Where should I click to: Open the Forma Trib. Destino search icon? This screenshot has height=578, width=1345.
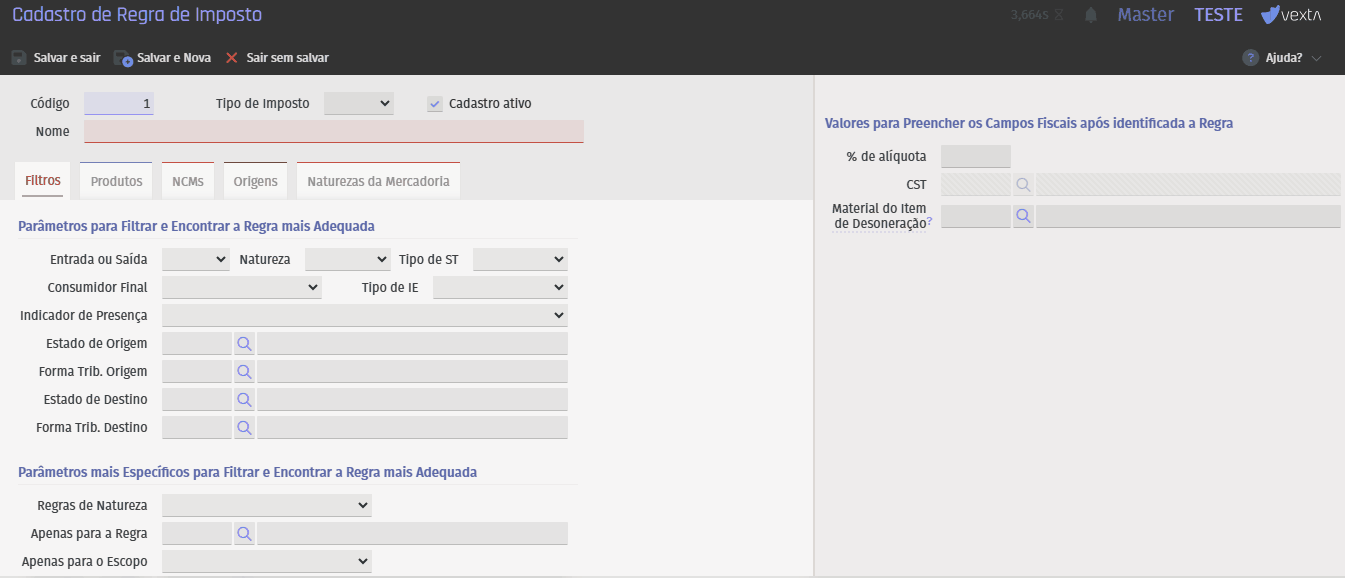(x=244, y=428)
